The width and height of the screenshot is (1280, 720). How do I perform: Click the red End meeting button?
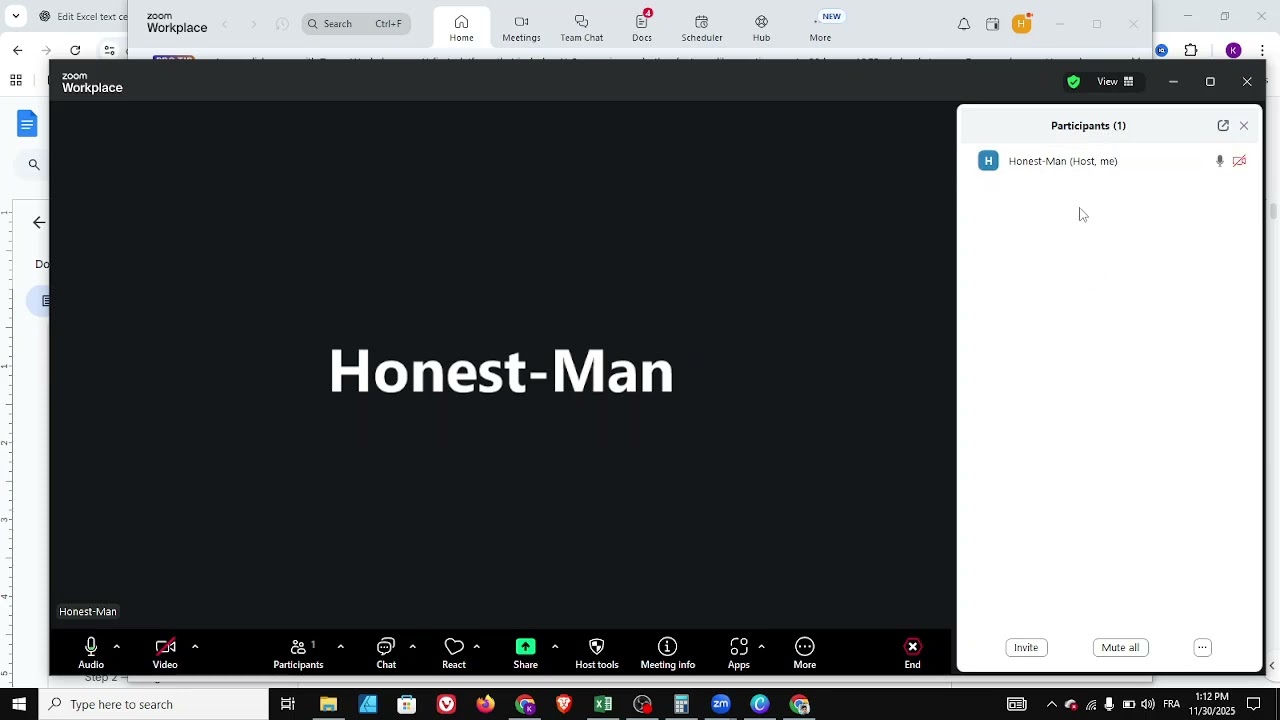[913, 653]
